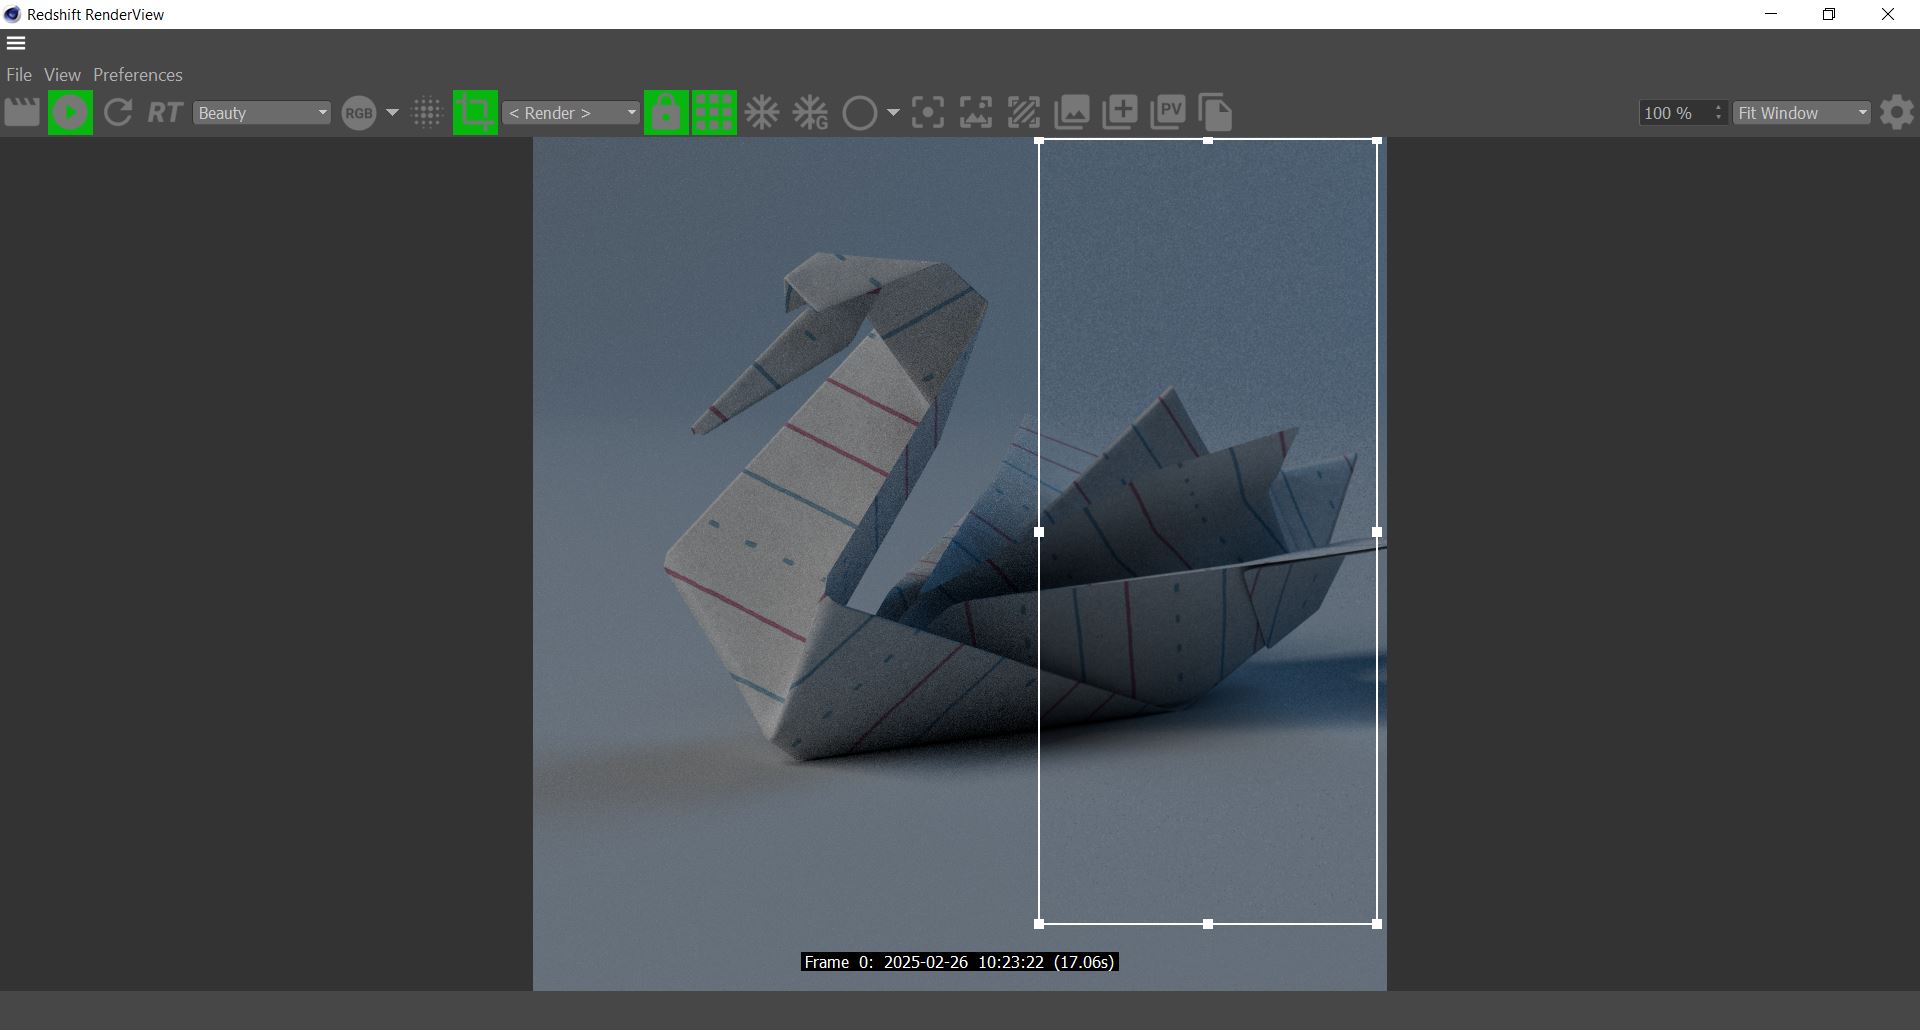Toggle RT real-time rendering mode
1920x1030 pixels.
tap(165, 112)
